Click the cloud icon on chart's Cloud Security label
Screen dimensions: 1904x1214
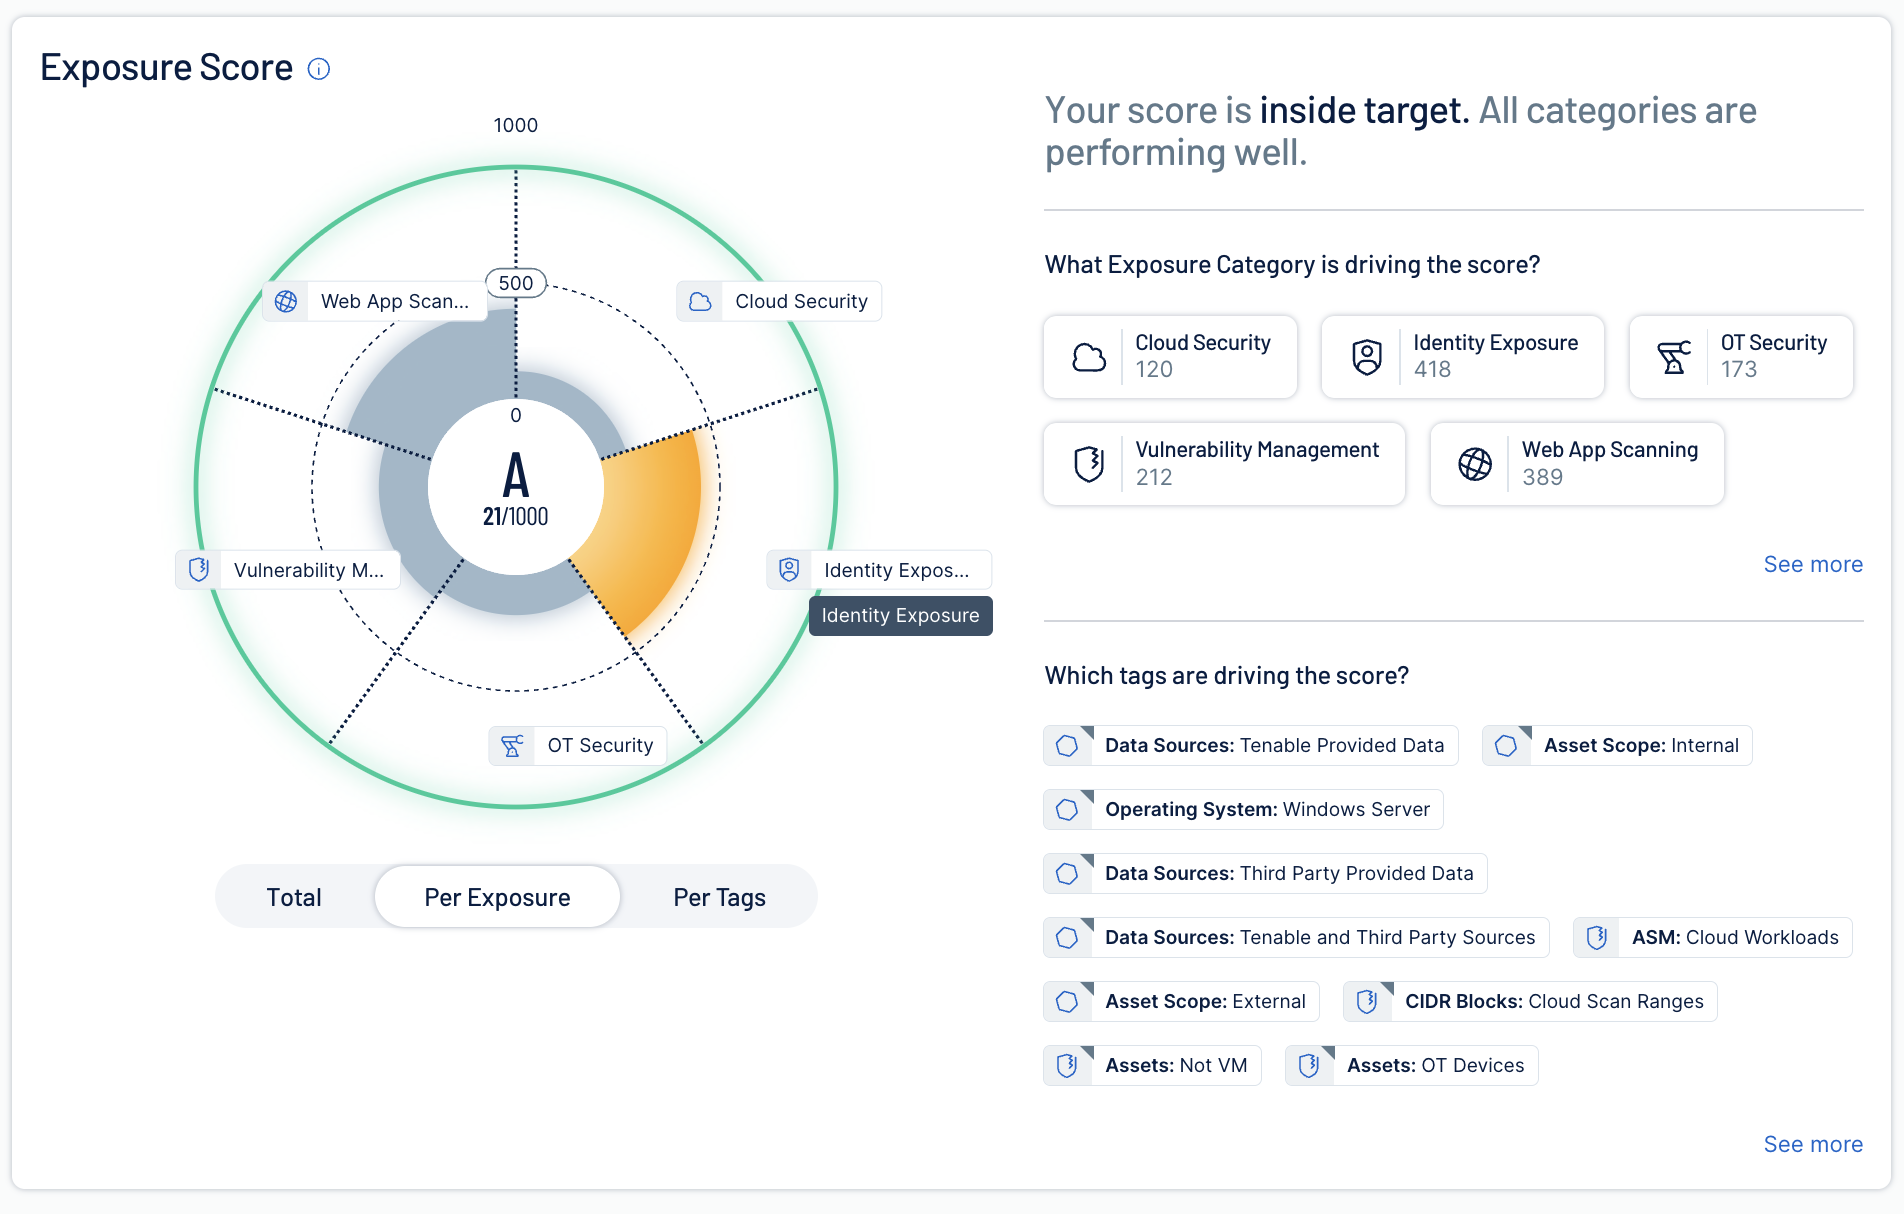coord(700,301)
